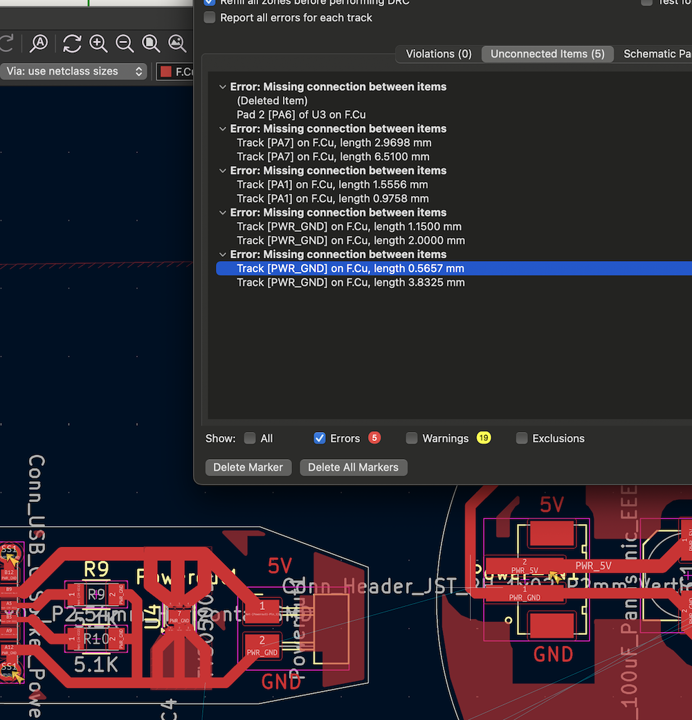692x720 pixels.
Task: Enable the Exclusions filter checkbox
Action: (x=522, y=438)
